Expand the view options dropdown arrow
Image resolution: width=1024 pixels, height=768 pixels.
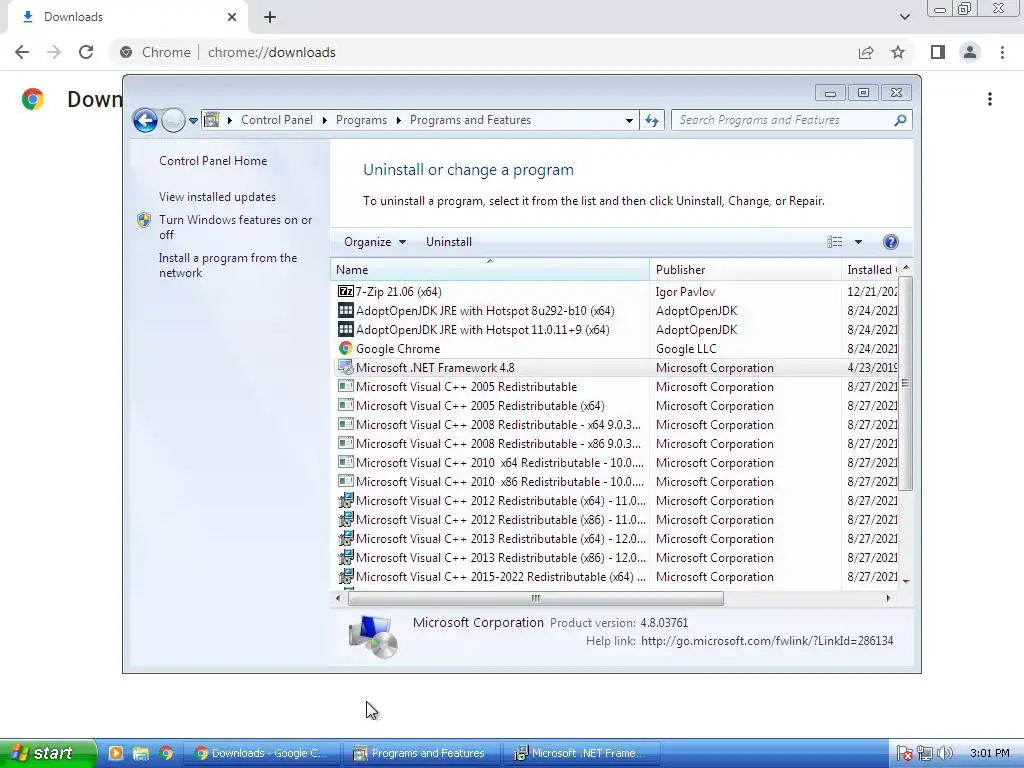[858, 242]
